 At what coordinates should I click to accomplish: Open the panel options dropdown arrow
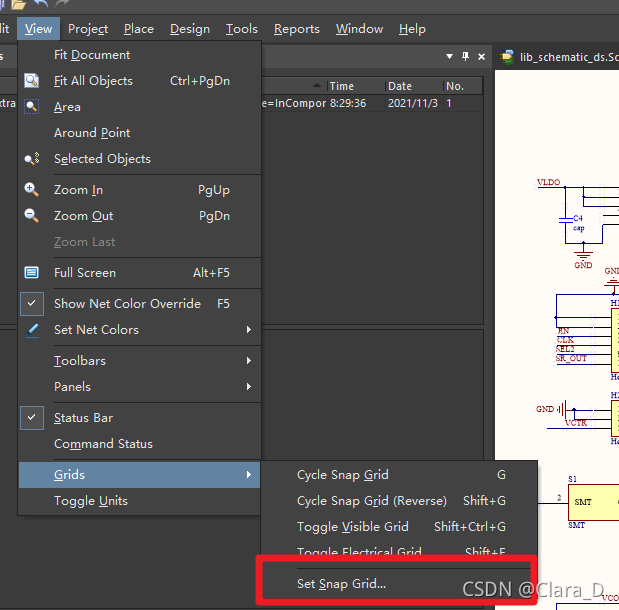(x=449, y=57)
